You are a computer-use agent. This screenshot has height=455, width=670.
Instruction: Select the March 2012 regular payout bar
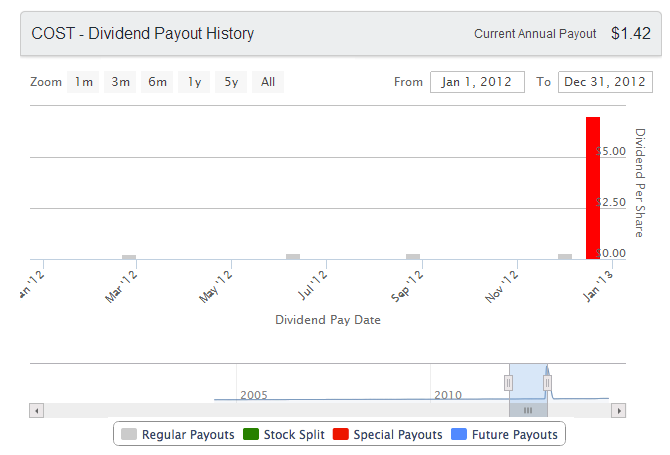[x=129, y=257]
